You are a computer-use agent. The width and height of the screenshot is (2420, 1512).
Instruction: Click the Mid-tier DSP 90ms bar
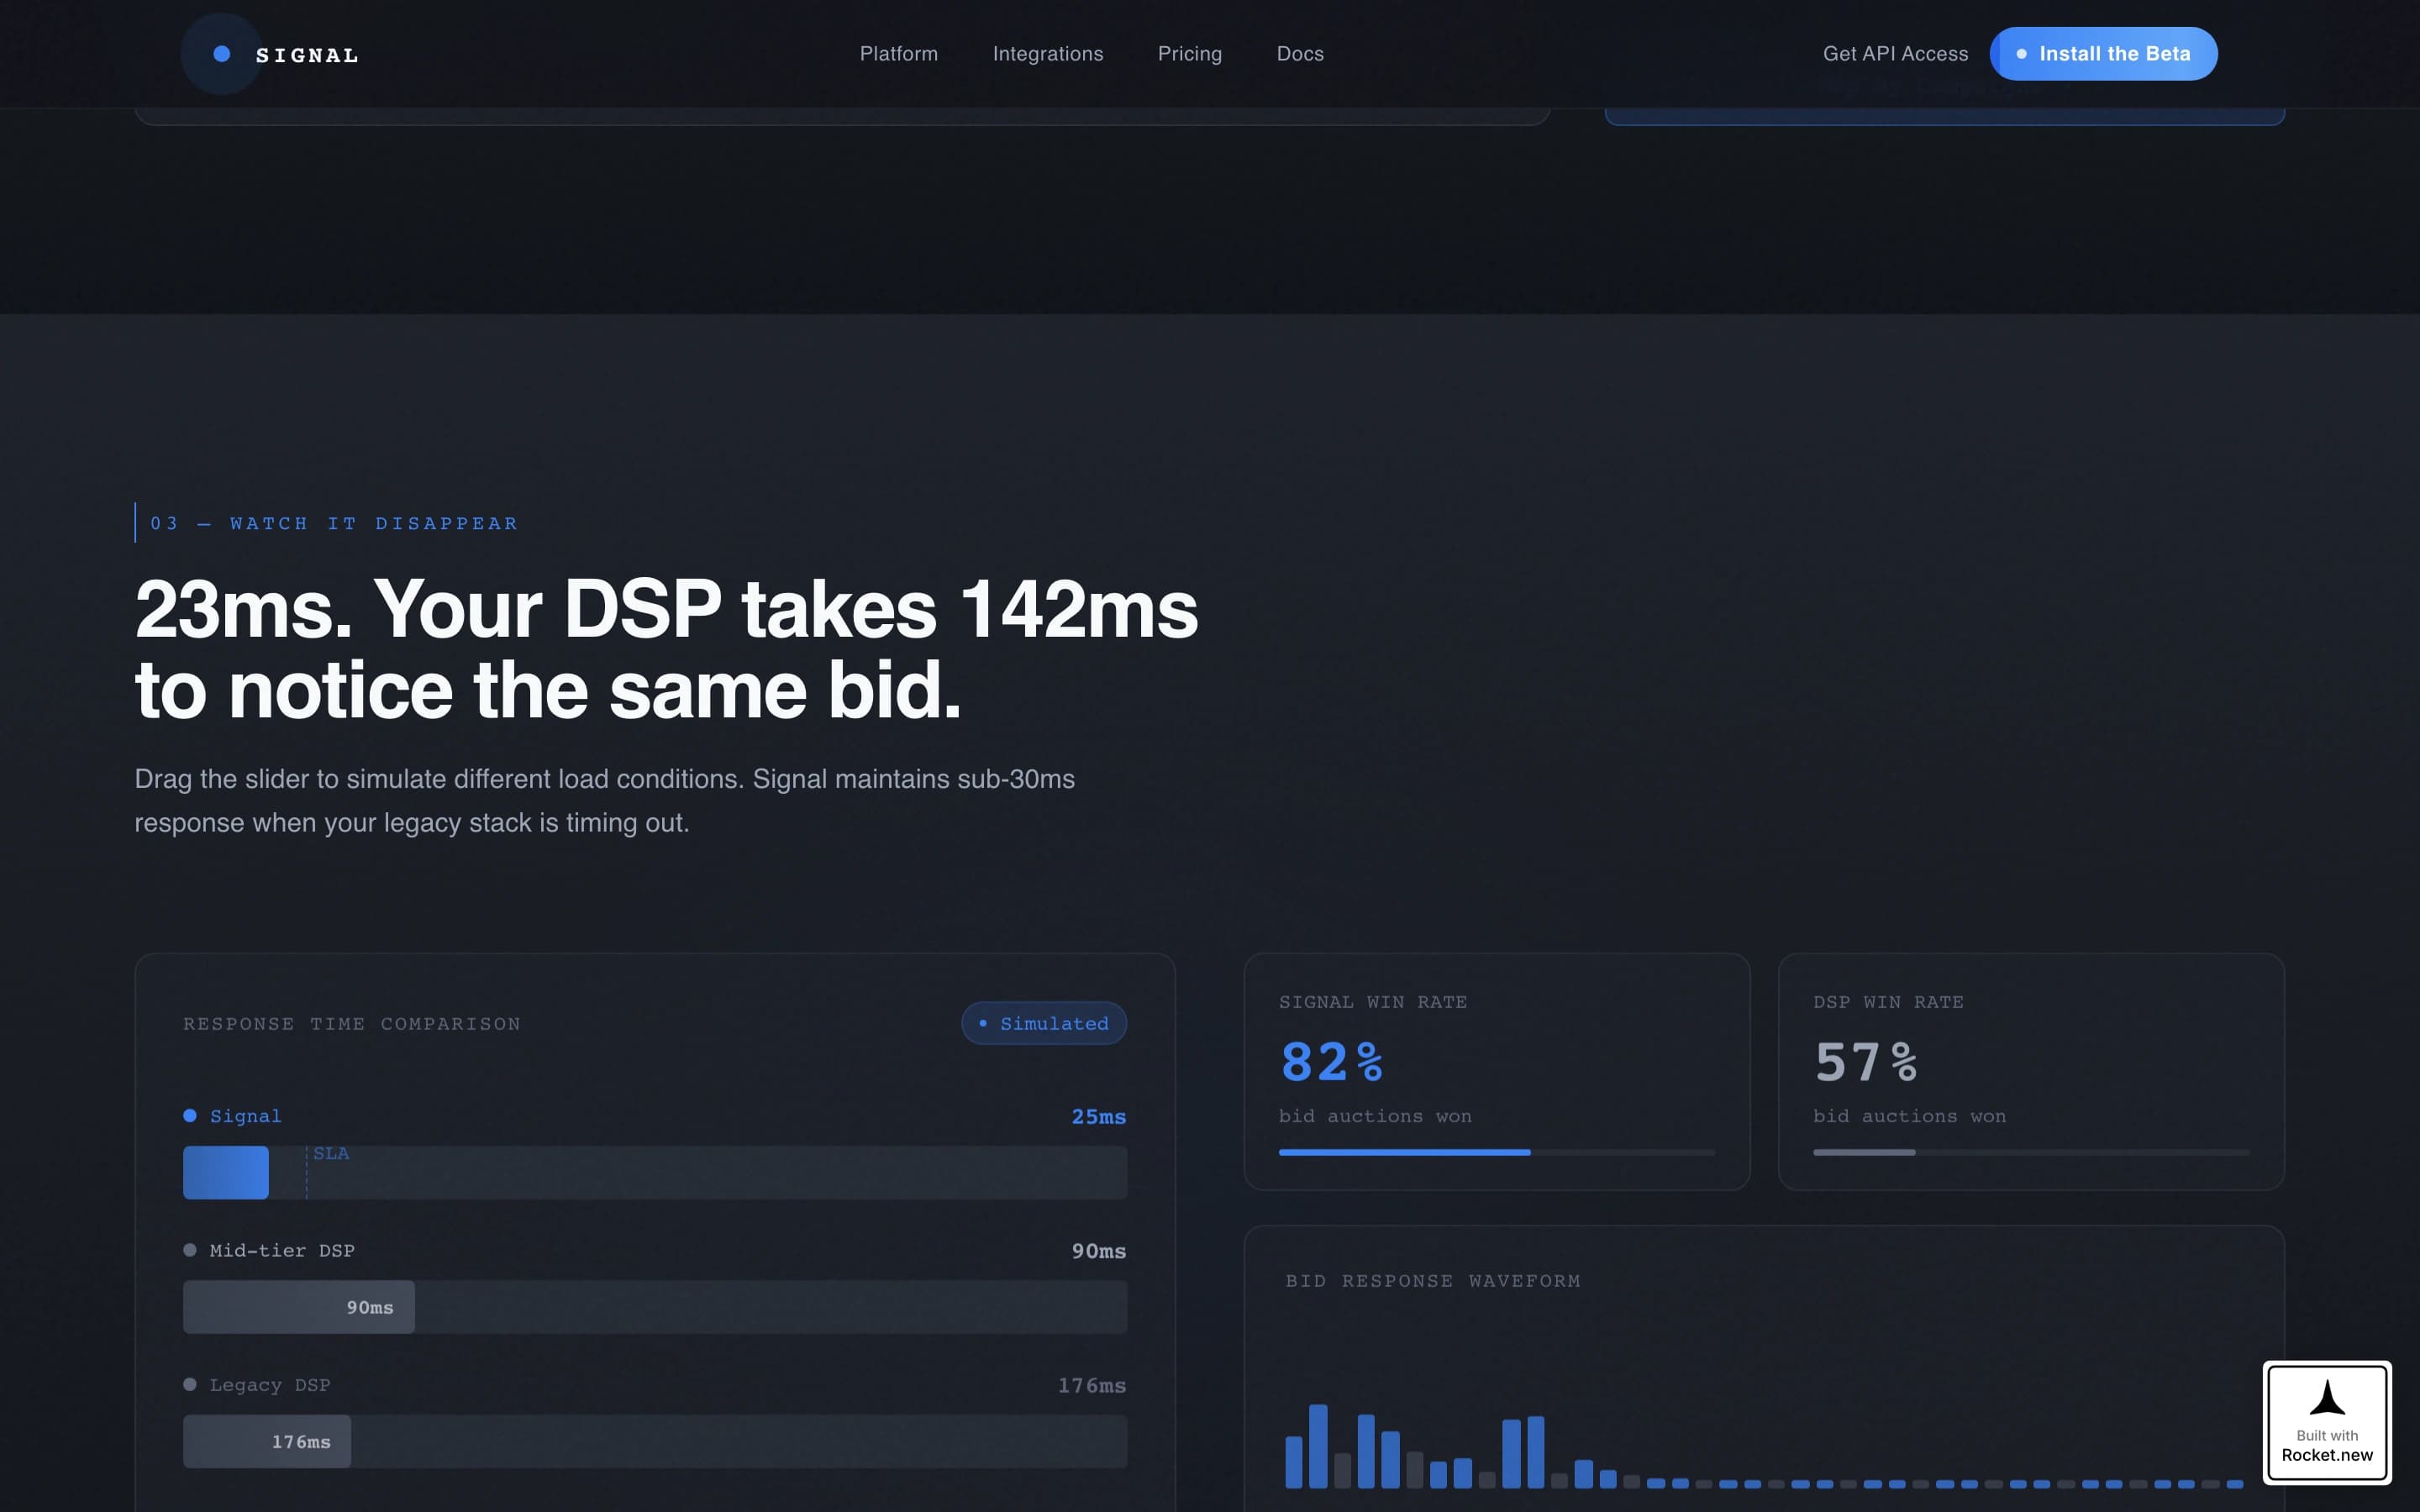tap(299, 1307)
